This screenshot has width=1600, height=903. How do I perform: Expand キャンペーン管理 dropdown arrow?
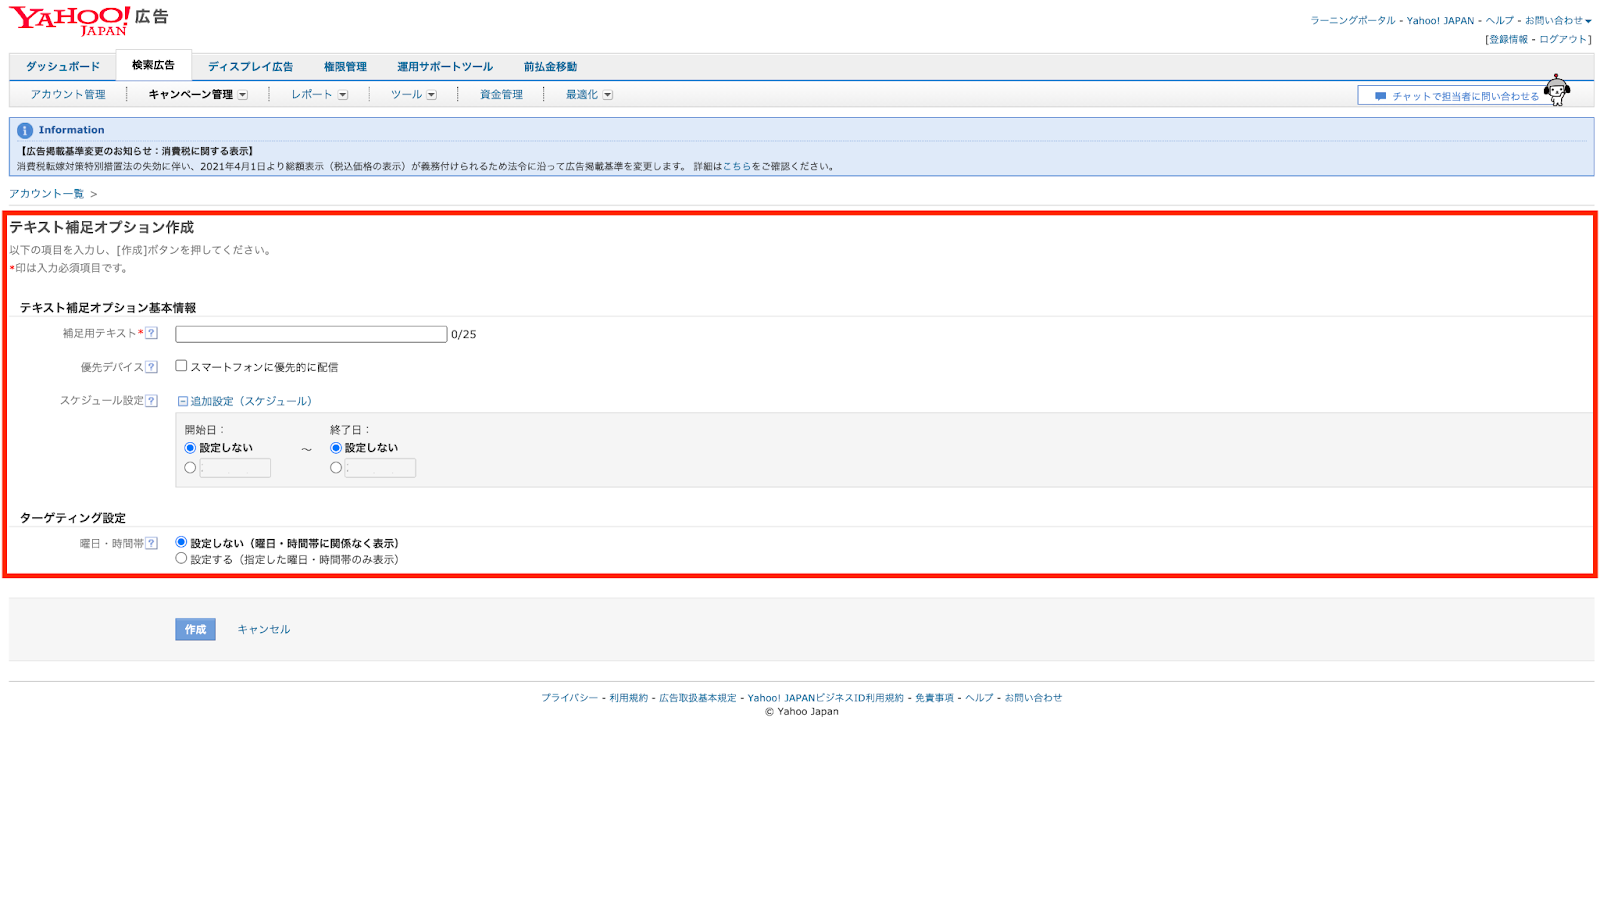(x=243, y=95)
